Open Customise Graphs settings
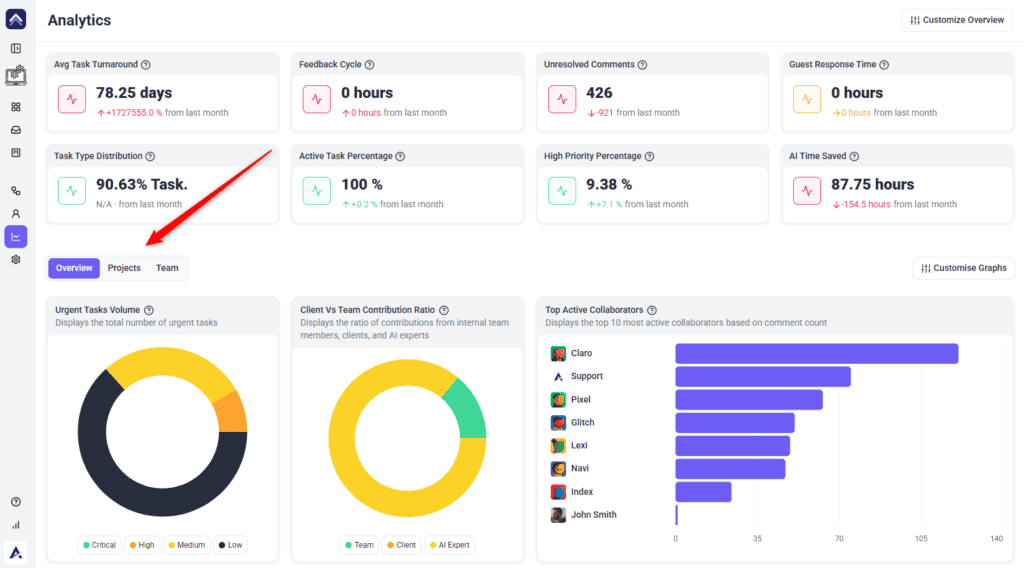 [x=964, y=268]
